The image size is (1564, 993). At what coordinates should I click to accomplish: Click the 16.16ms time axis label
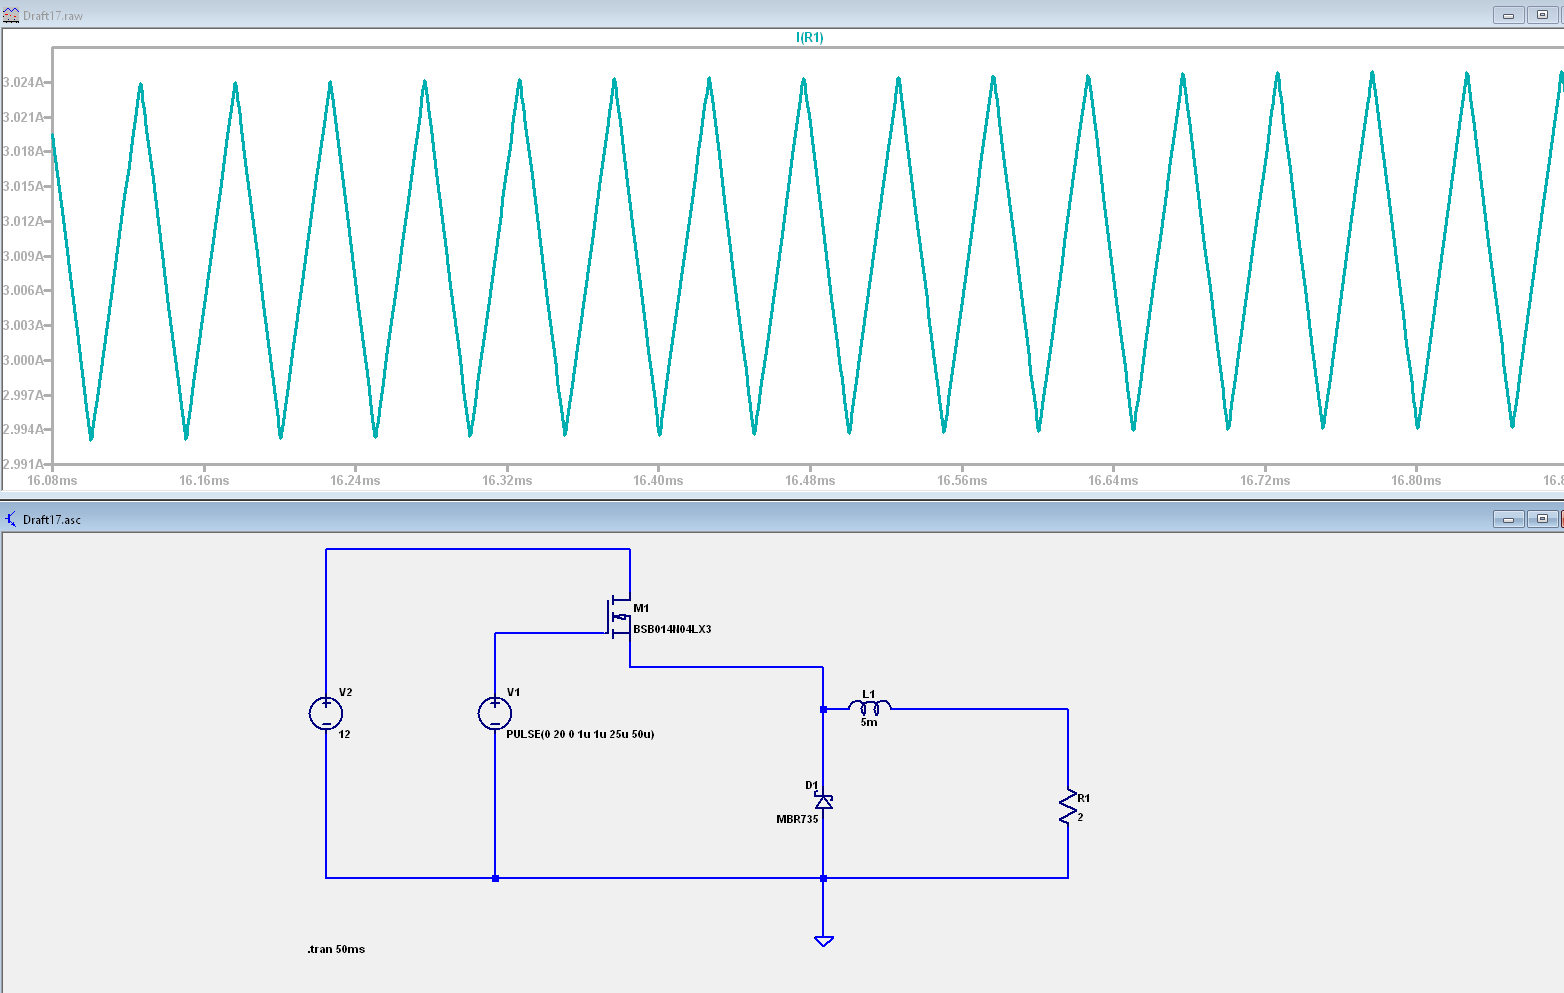click(204, 481)
